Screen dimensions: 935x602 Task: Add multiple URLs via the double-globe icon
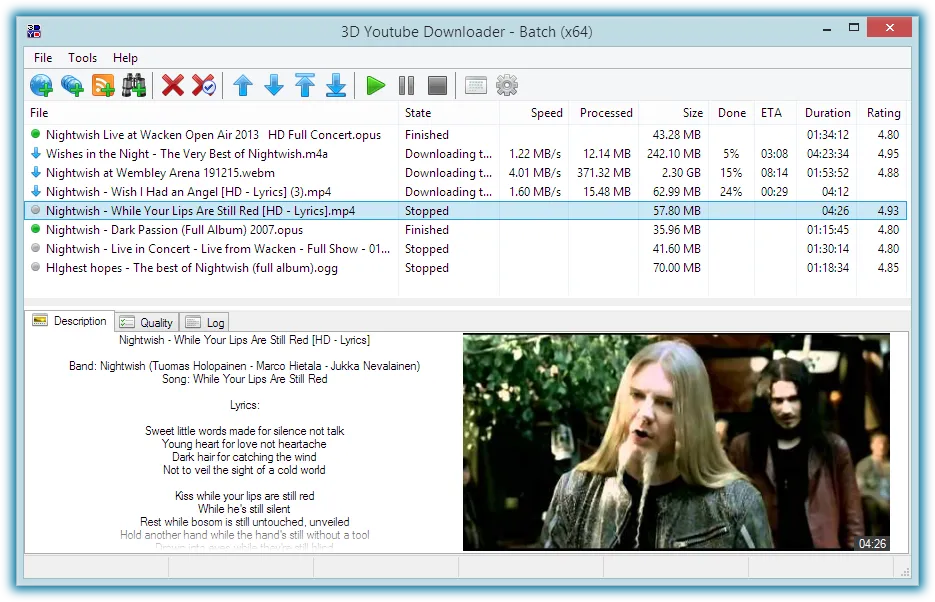click(71, 85)
